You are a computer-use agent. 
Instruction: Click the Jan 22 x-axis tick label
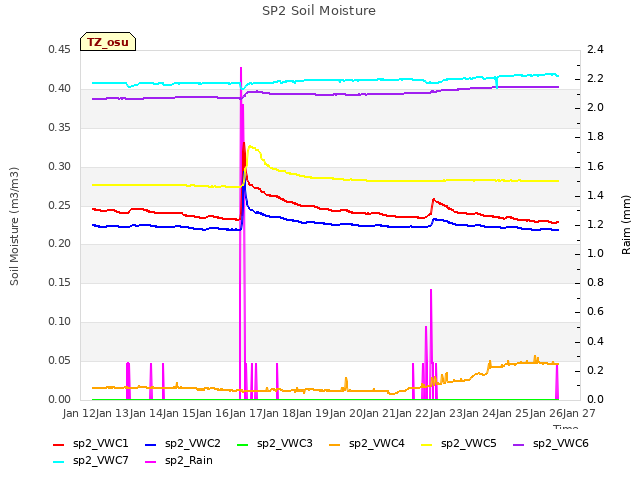pyautogui.click(x=412, y=413)
